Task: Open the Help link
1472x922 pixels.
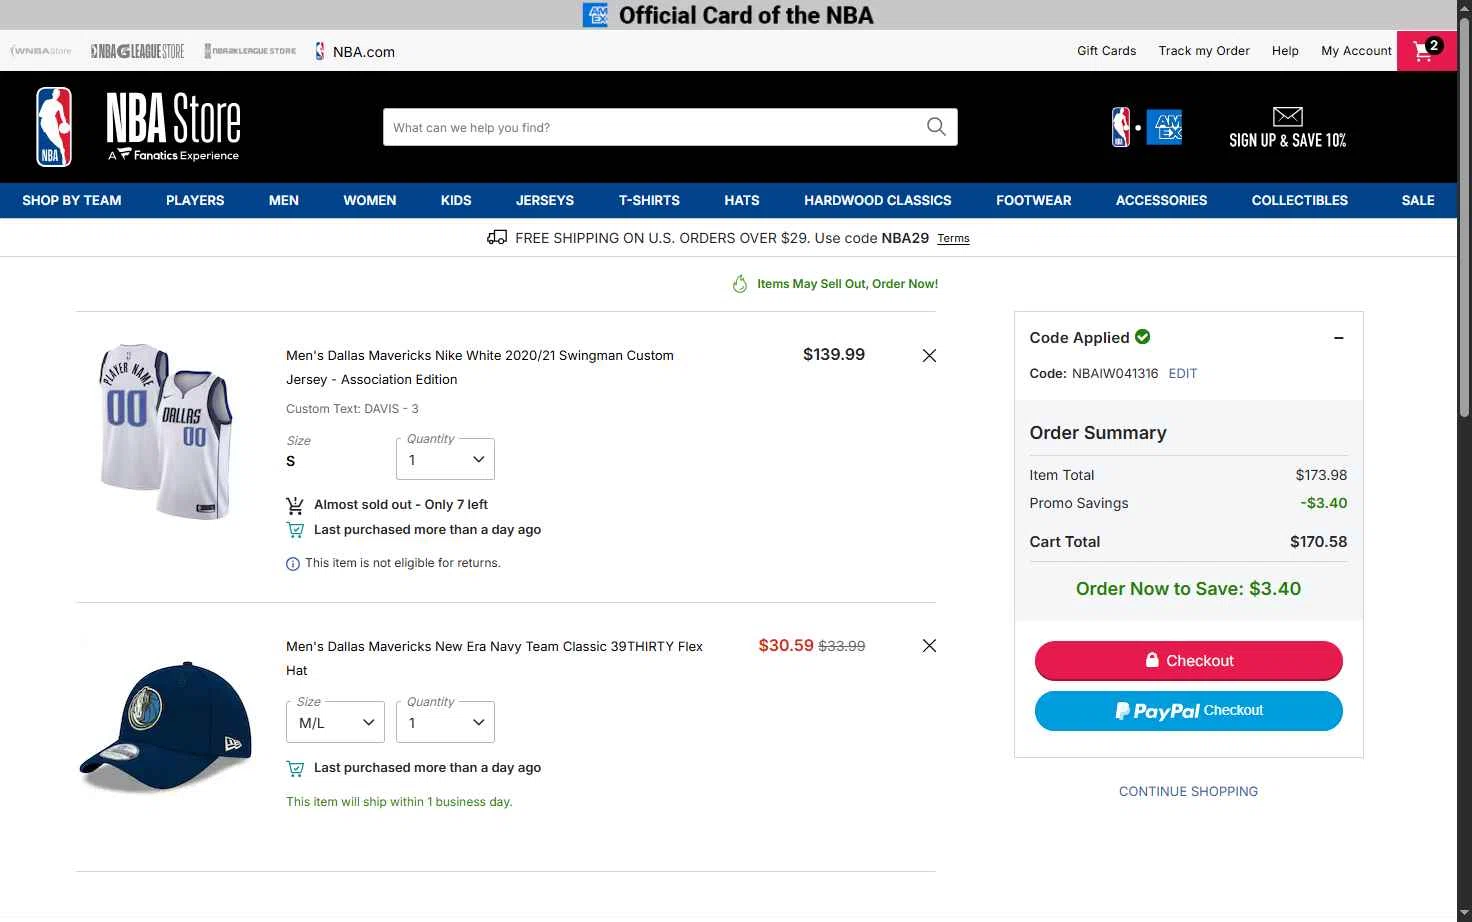Action: 1285,51
